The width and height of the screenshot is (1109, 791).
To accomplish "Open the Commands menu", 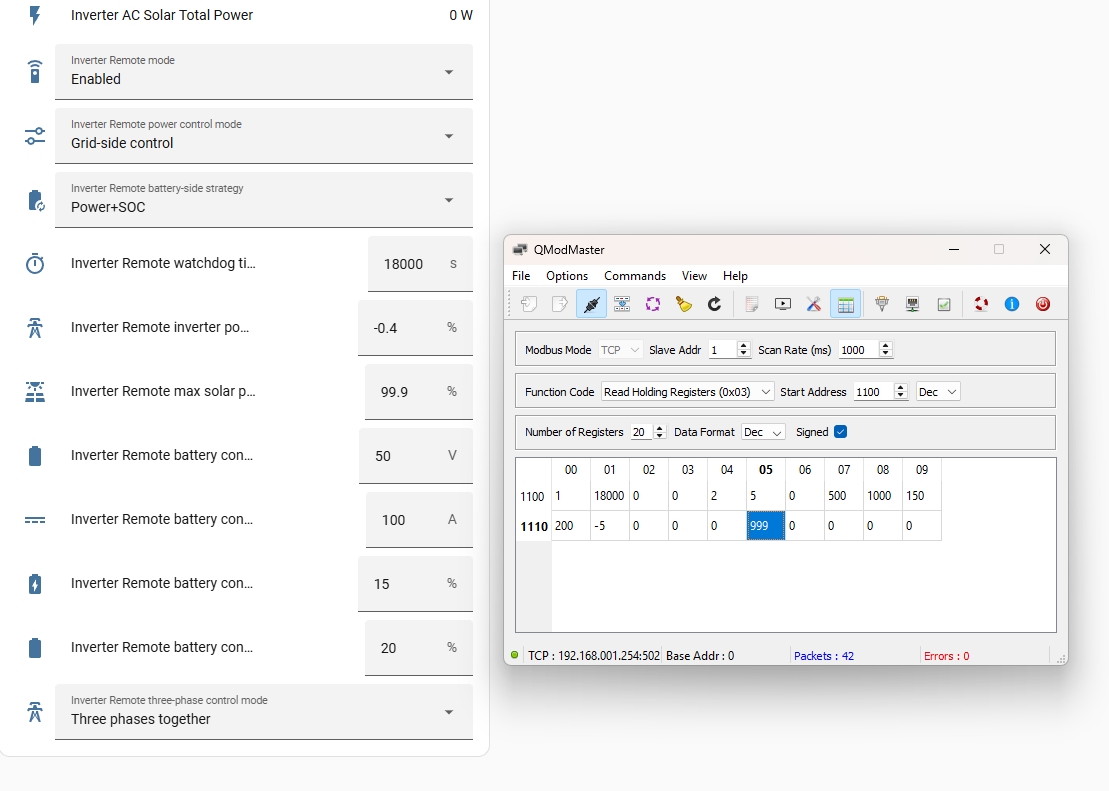I will click(x=634, y=276).
